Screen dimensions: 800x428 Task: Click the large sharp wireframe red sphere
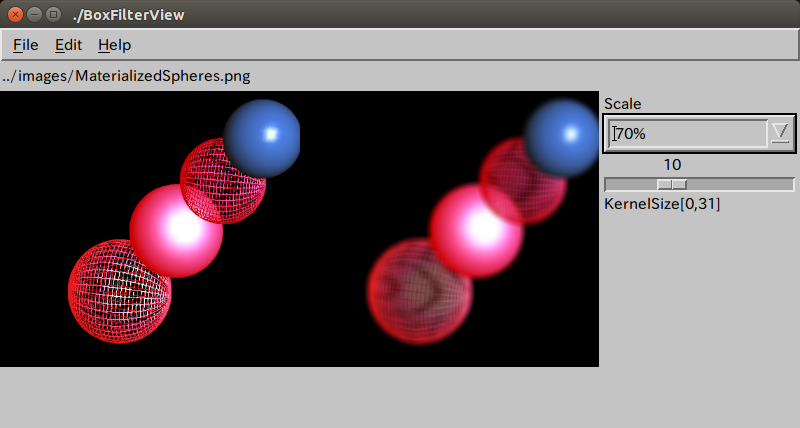(x=120, y=291)
